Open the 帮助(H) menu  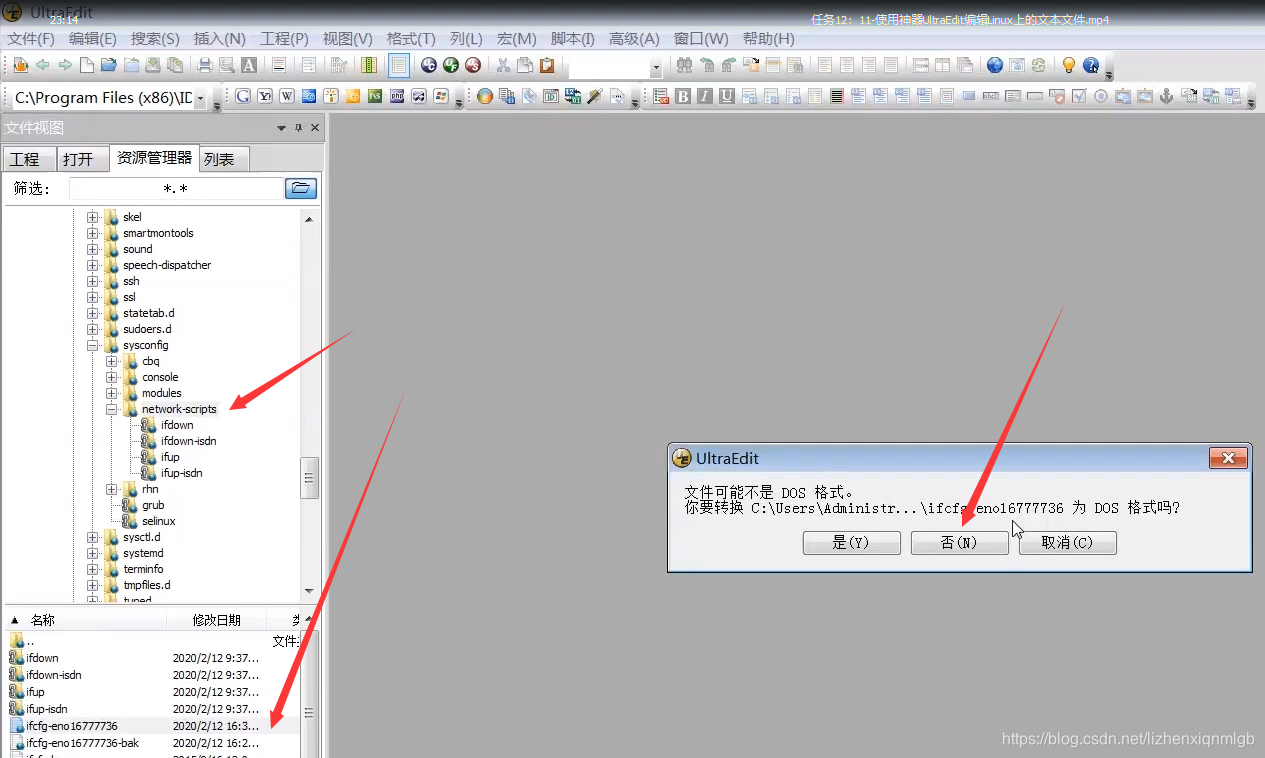point(768,38)
